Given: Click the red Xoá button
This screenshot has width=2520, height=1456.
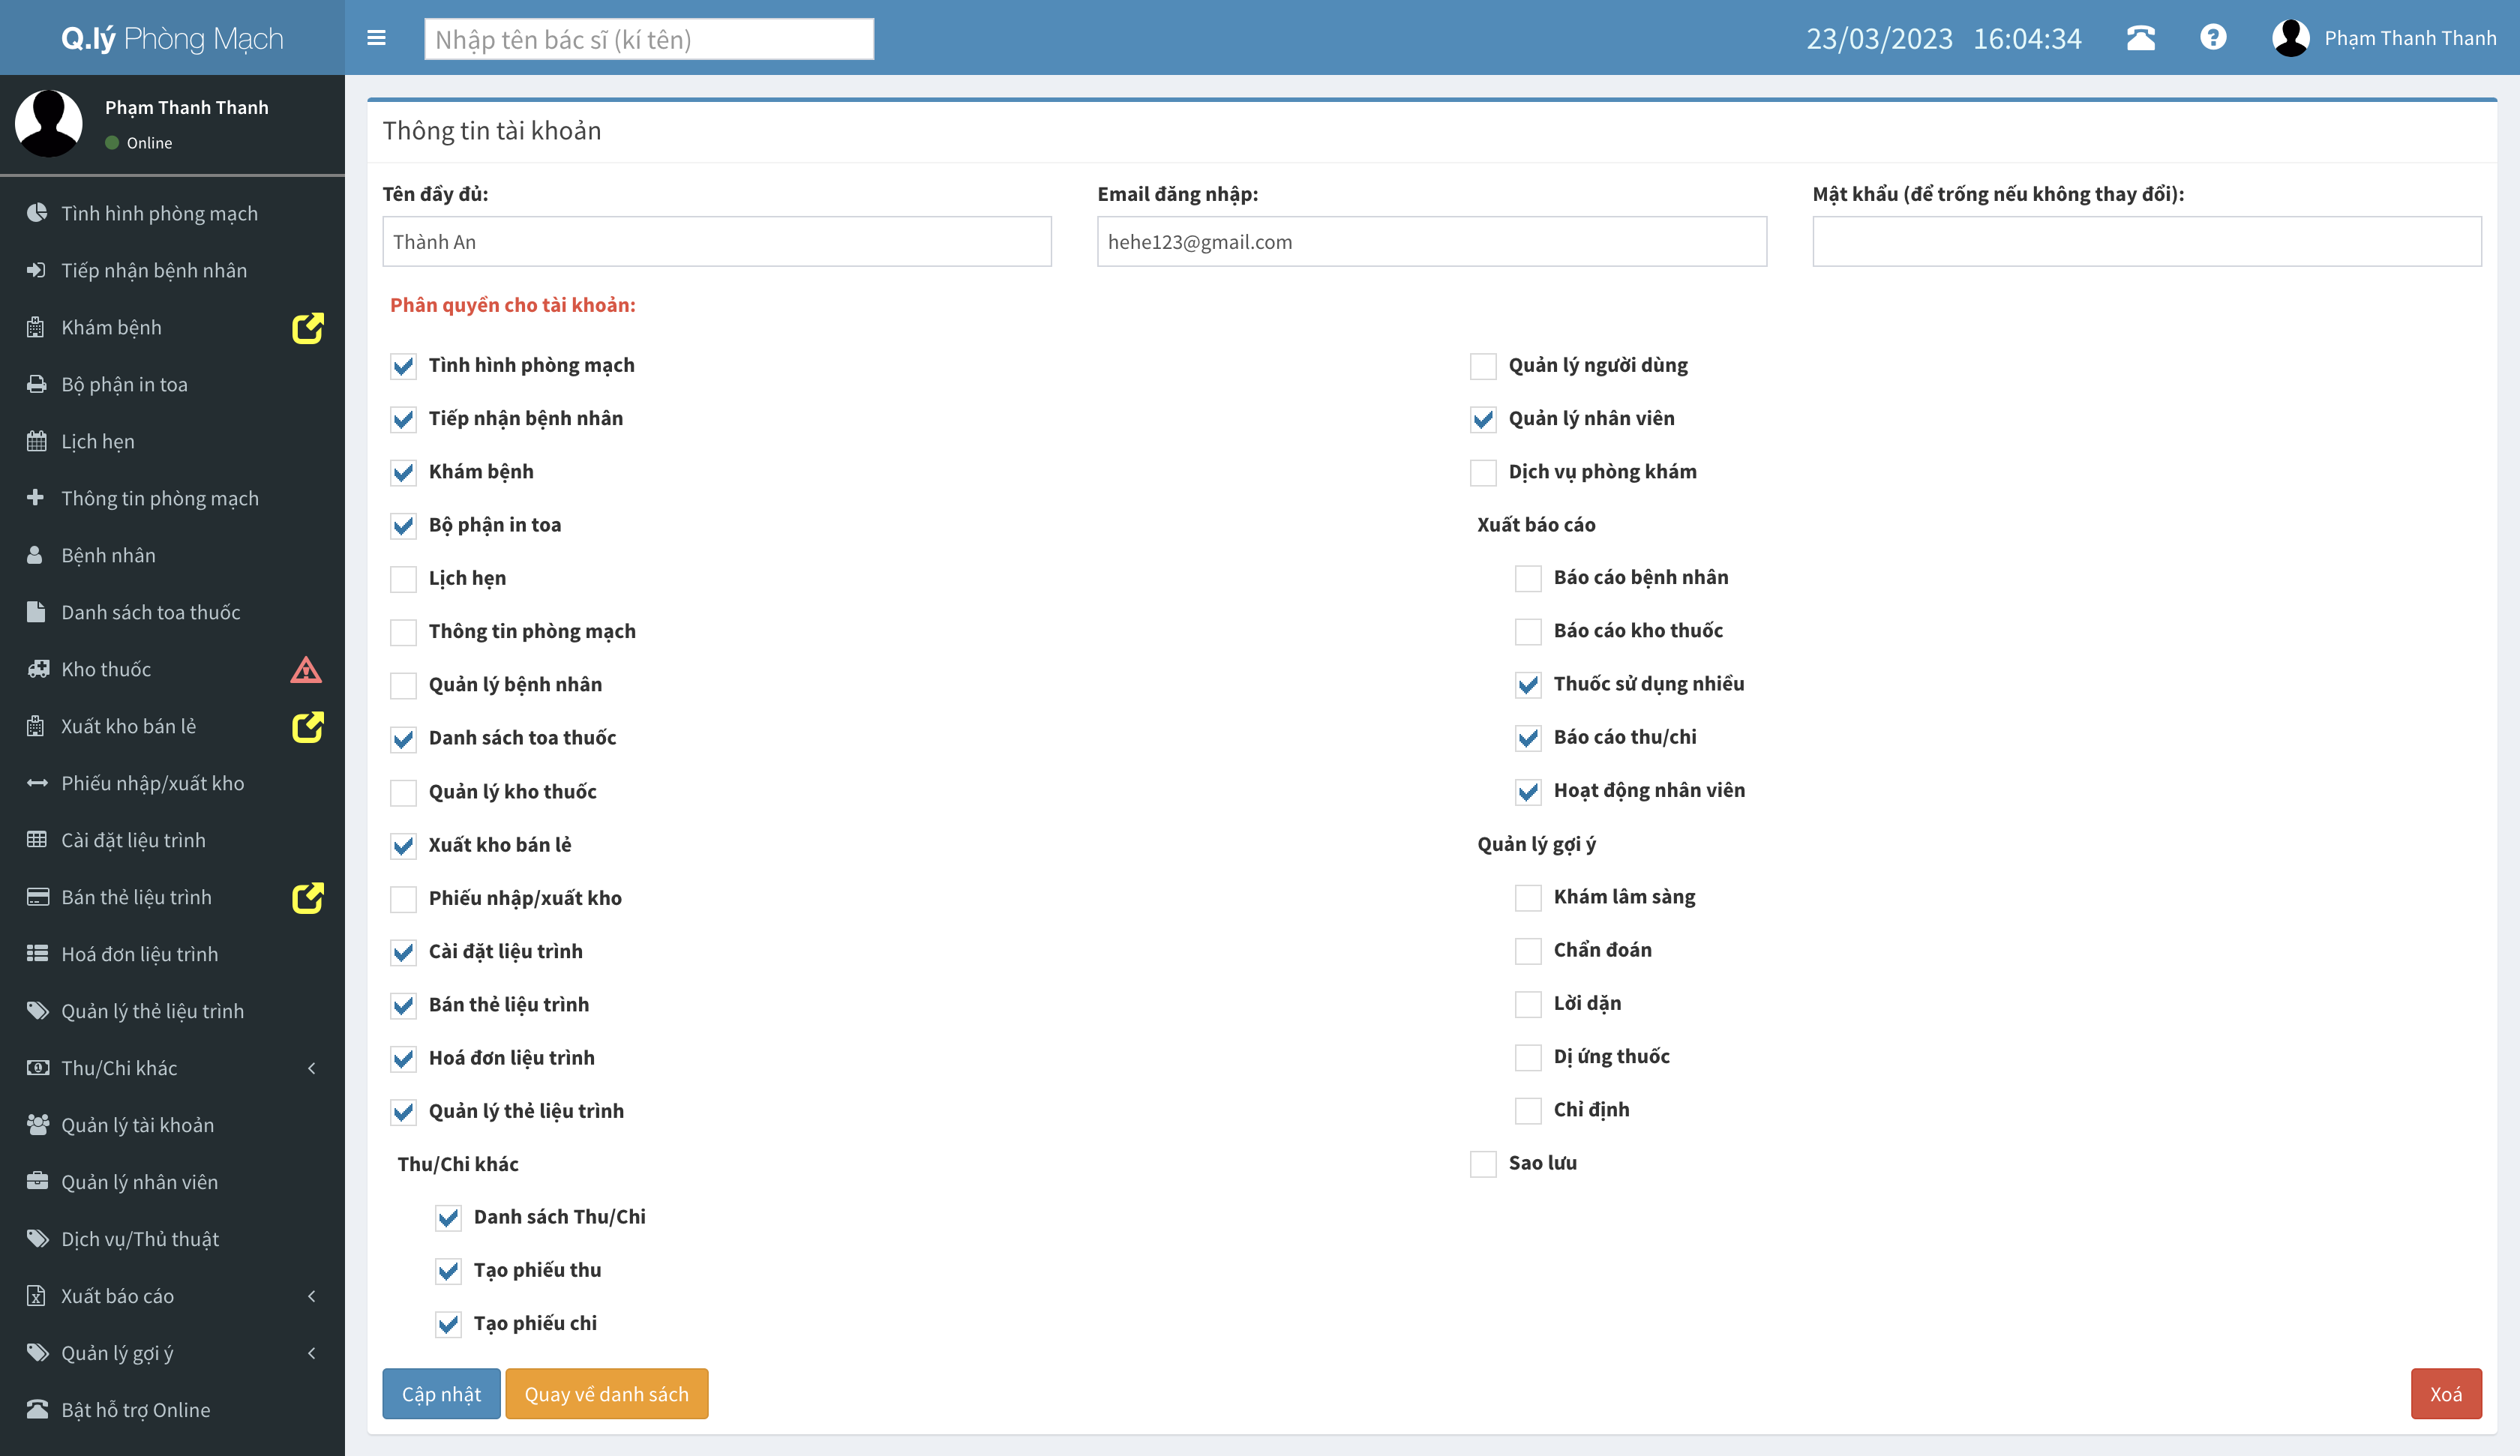Looking at the screenshot, I should pyautogui.click(x=2446, y=1394).
